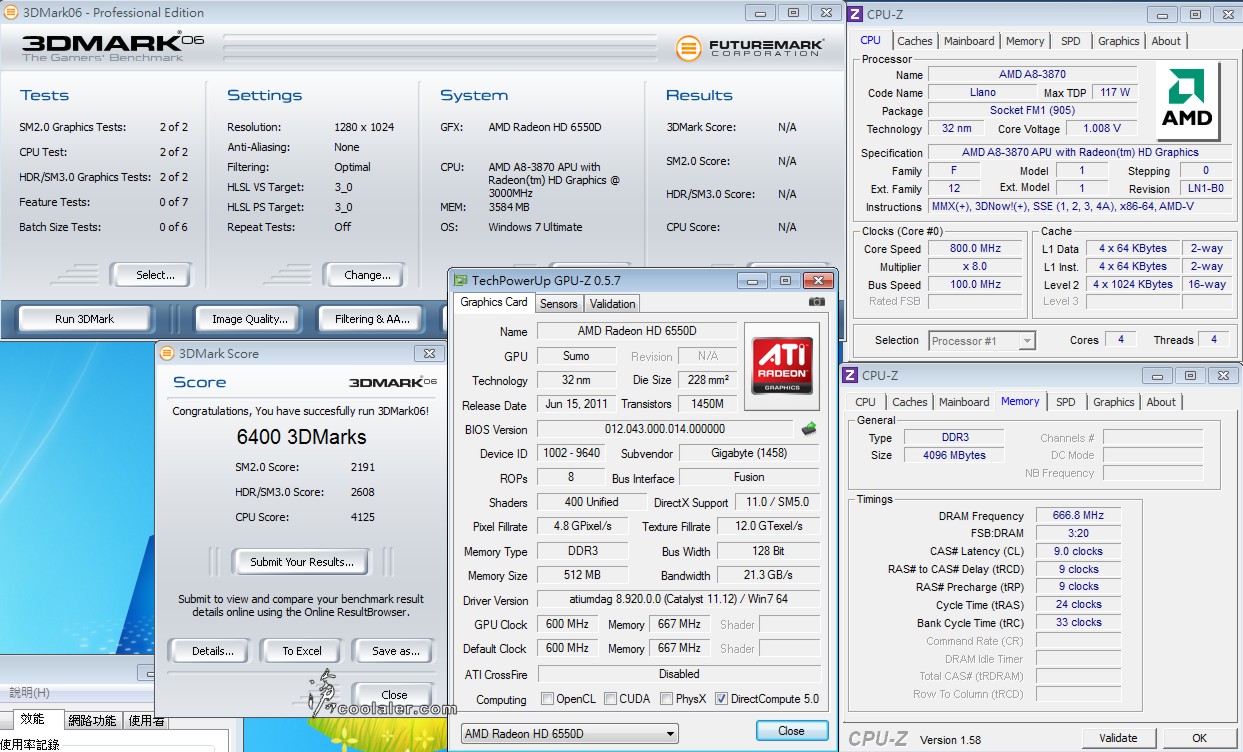The height and width of the screenshot is (752, 1243).
Task: Click the CAS# Latency value 9.0 clocks
Action: [1078, 551]
